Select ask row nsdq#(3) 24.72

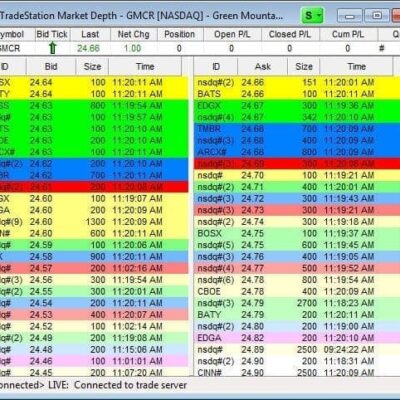(297, 199)
